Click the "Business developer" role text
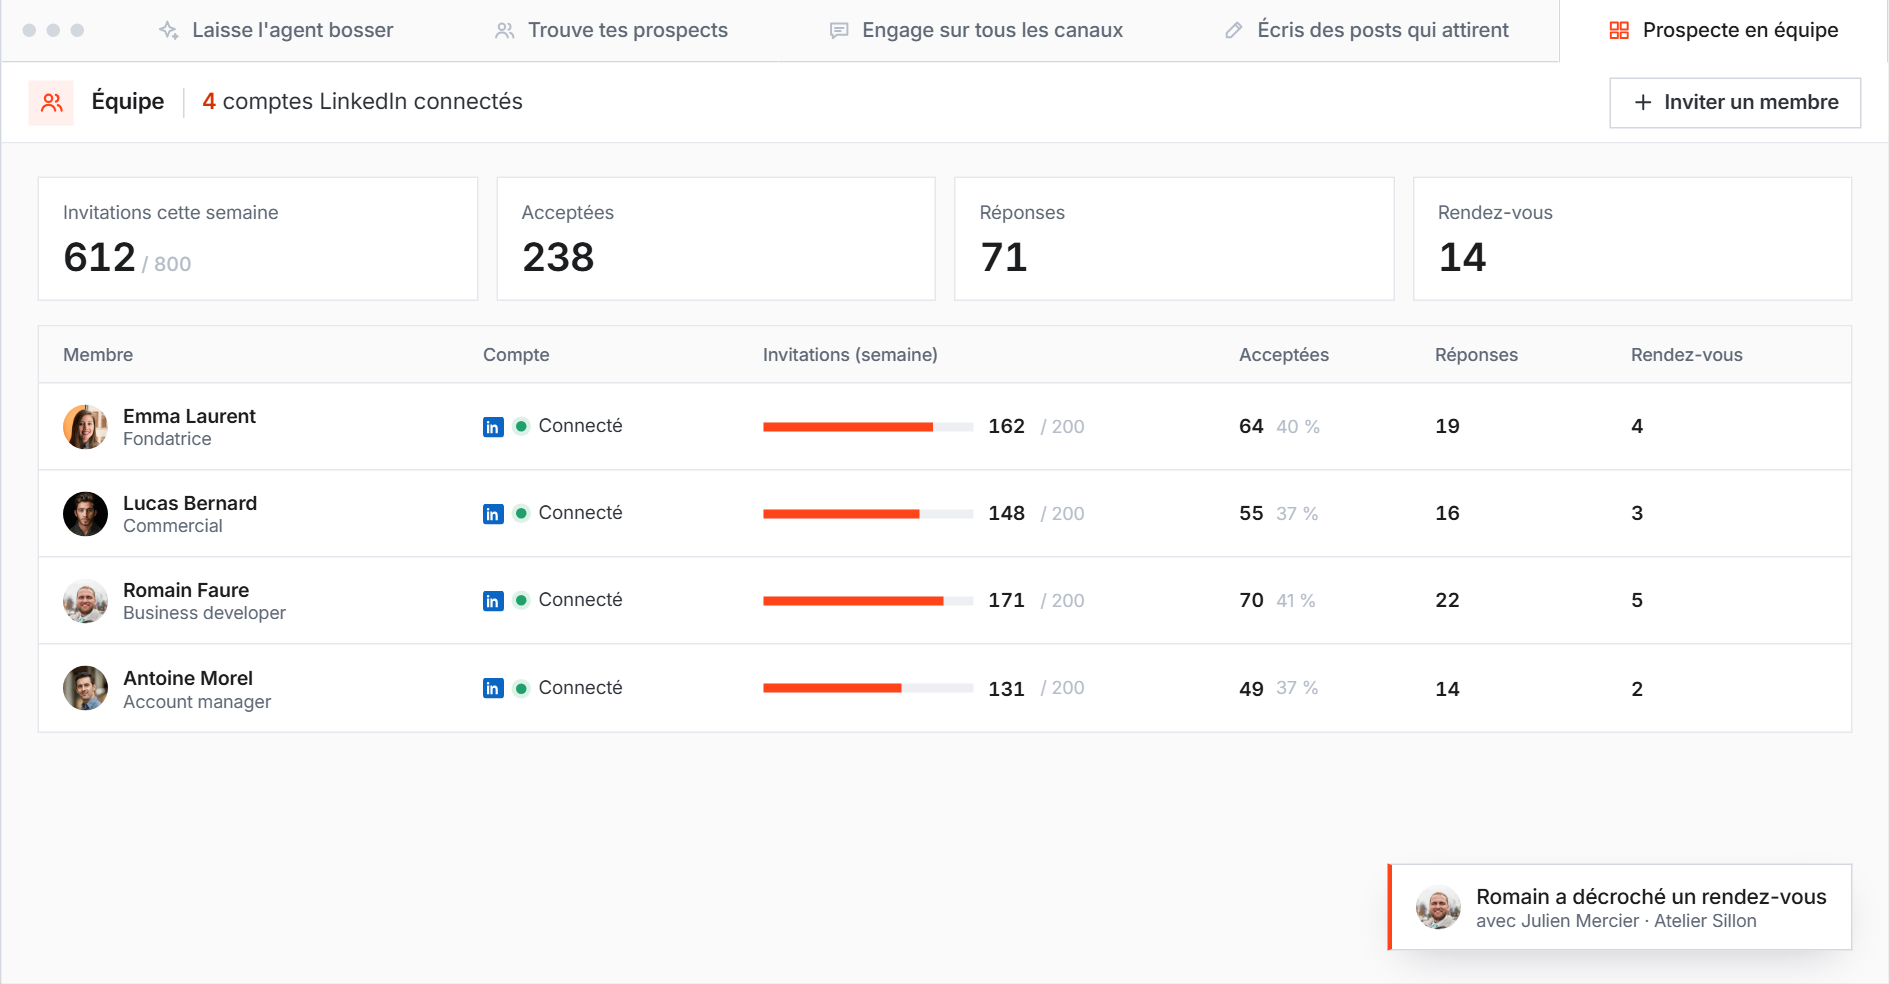1890x984 pixels. (x=204, y=613)
